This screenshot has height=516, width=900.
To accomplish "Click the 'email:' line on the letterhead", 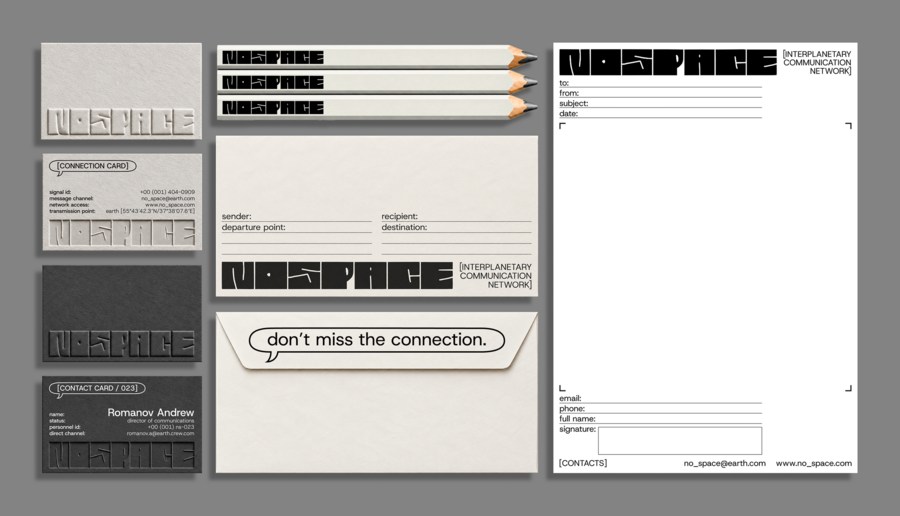I will (660, 398).
